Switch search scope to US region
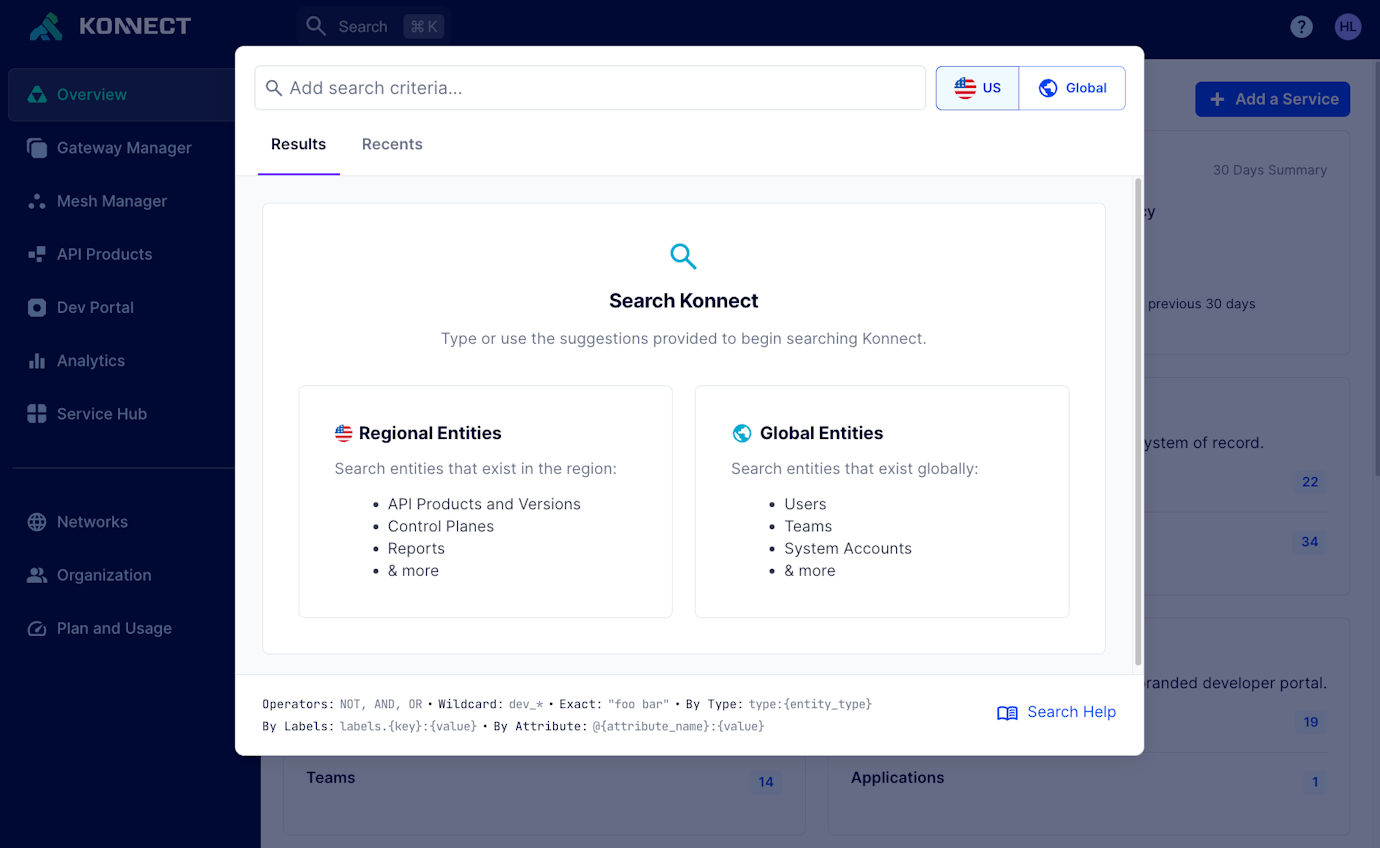This screenshot has width=1380, height=848. (x=977, y=87)
